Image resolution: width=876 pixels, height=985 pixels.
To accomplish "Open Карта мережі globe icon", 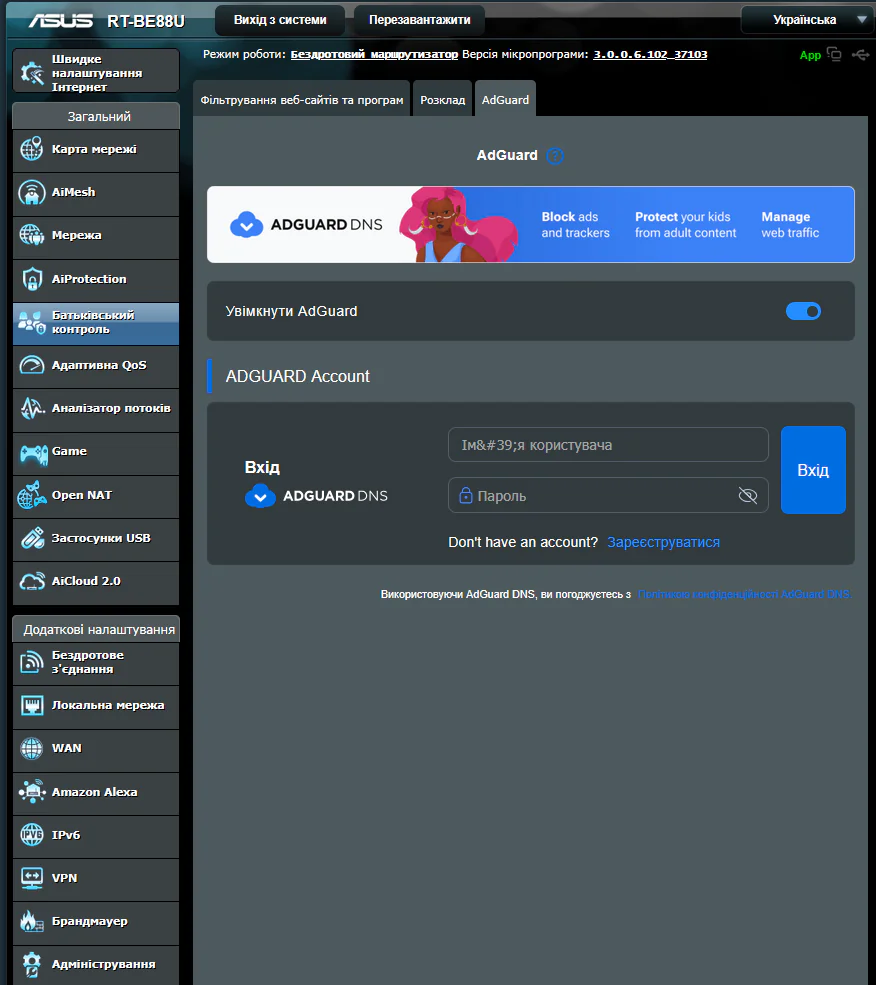I will [31, 150].
